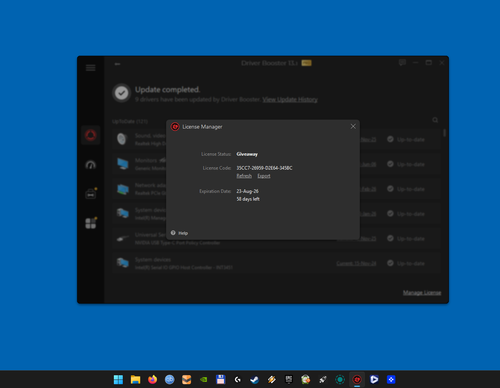Click the Intel Serial IO GPIO row icon

pyautogui.click(x=123, y=263)
